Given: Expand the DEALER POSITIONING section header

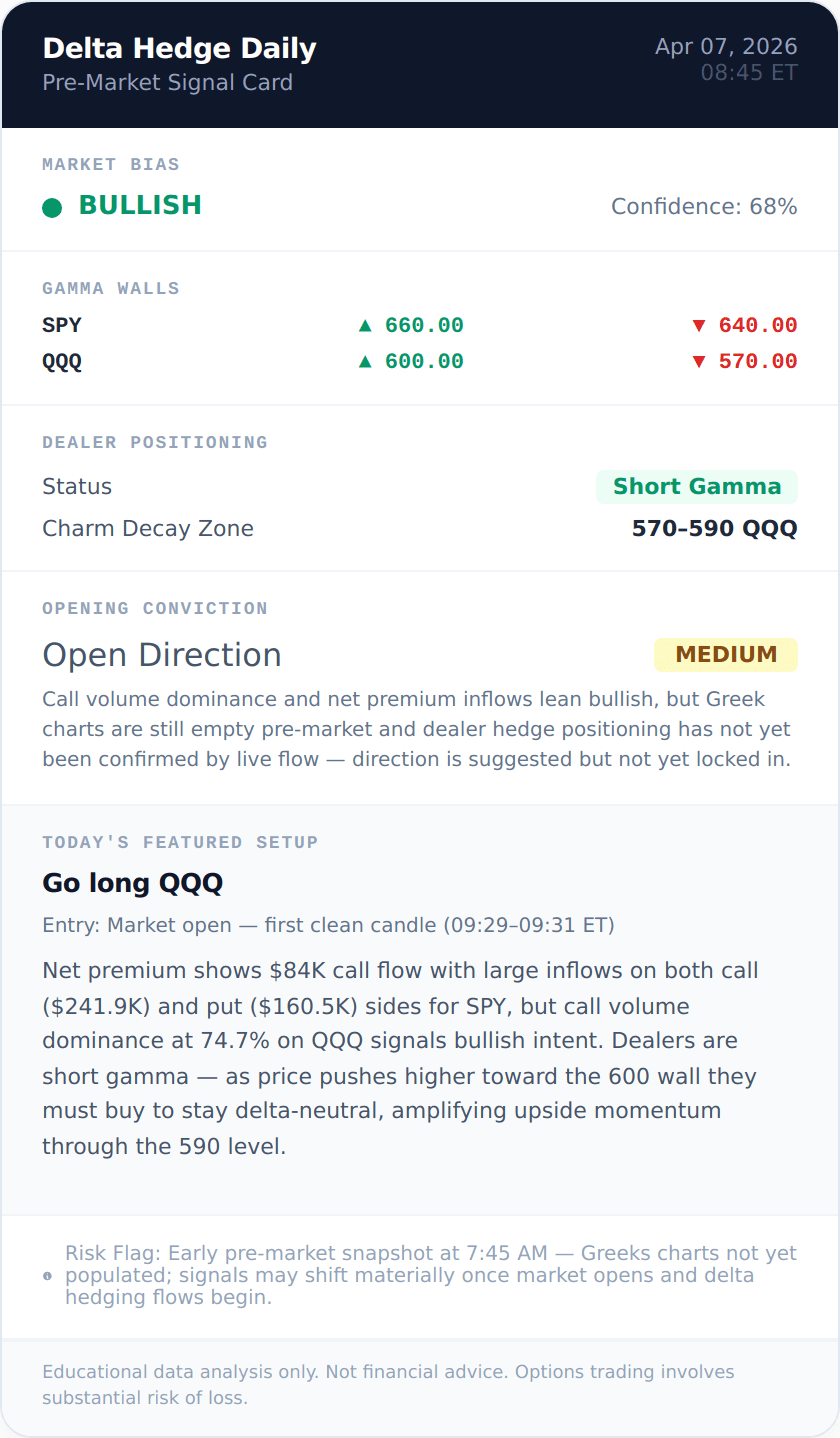Looking at the screenshot, I should 155,442.
